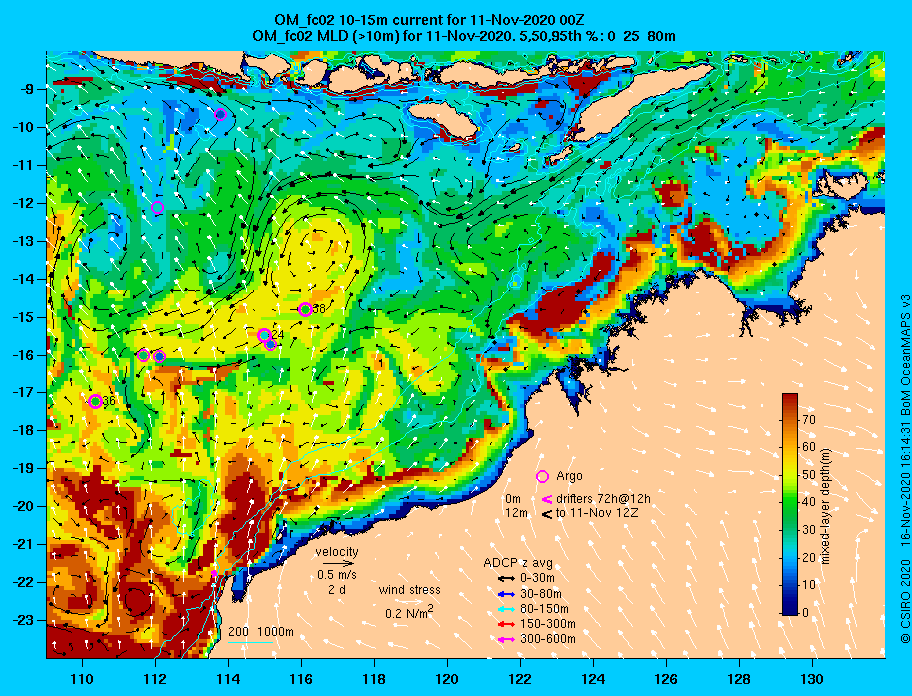
Task: Click the magenta 0m drifter arrowhead in legend
Action: (547, 499)
